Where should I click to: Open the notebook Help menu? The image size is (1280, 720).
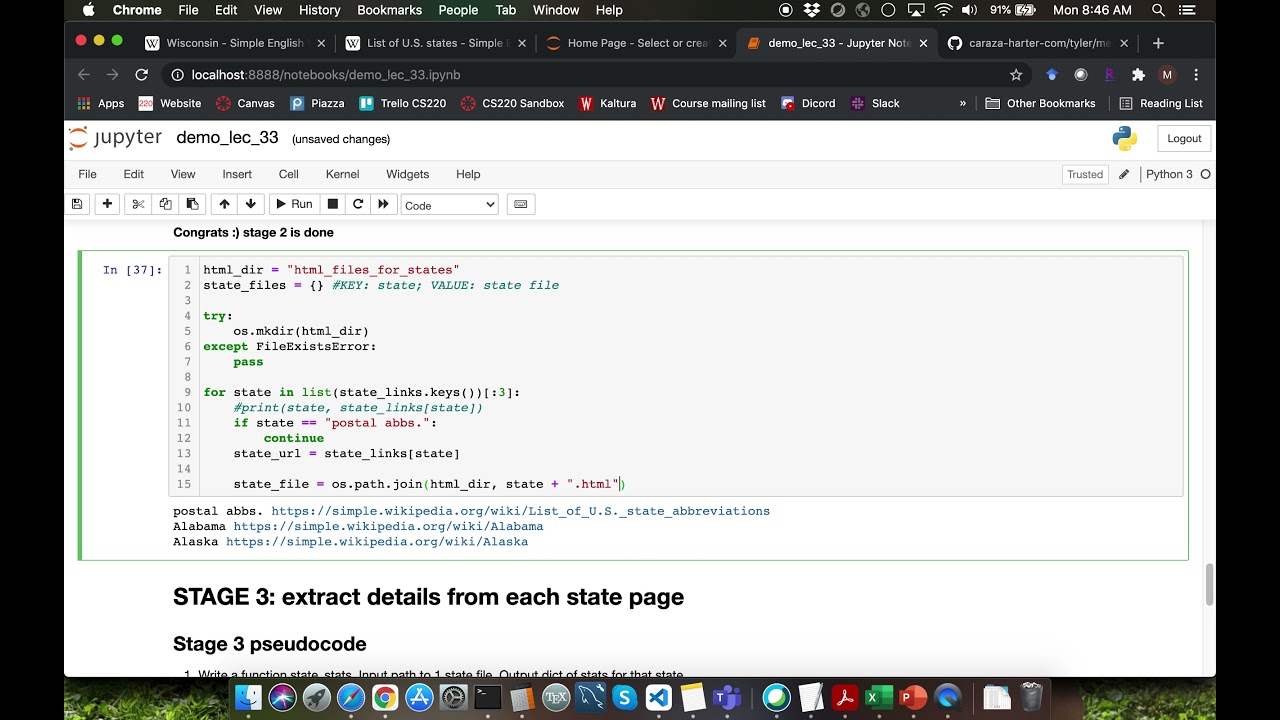pyautogui.click(x=468, y=174)
